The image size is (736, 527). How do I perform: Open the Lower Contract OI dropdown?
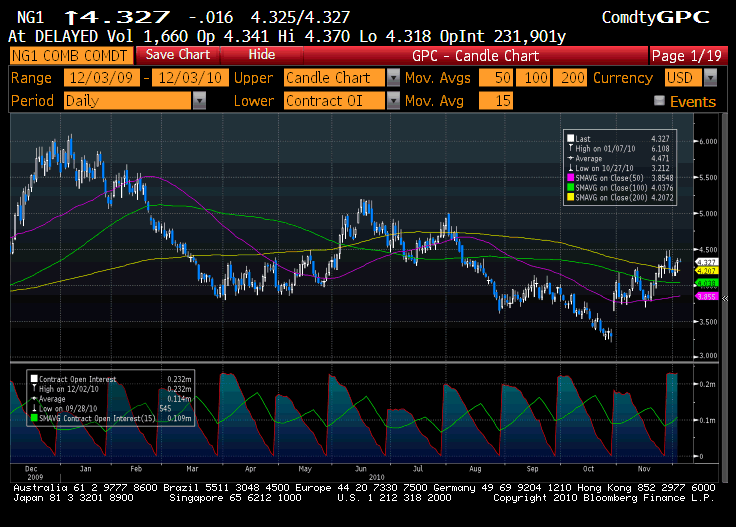pyautogui.click(x=391, y=101)
